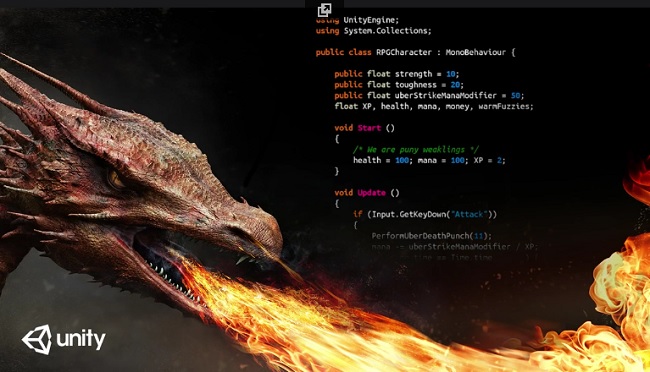This screenshot has height=372, width=650.
Task: Click the UnityEngine namespace text
Action: [369, 20]
